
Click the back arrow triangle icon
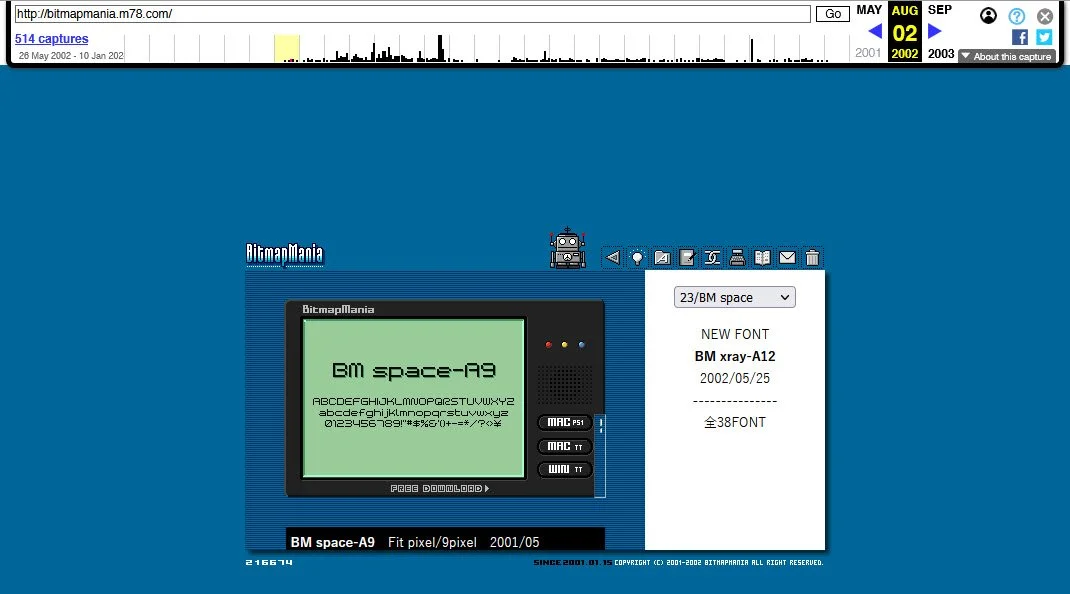[612, 257]
